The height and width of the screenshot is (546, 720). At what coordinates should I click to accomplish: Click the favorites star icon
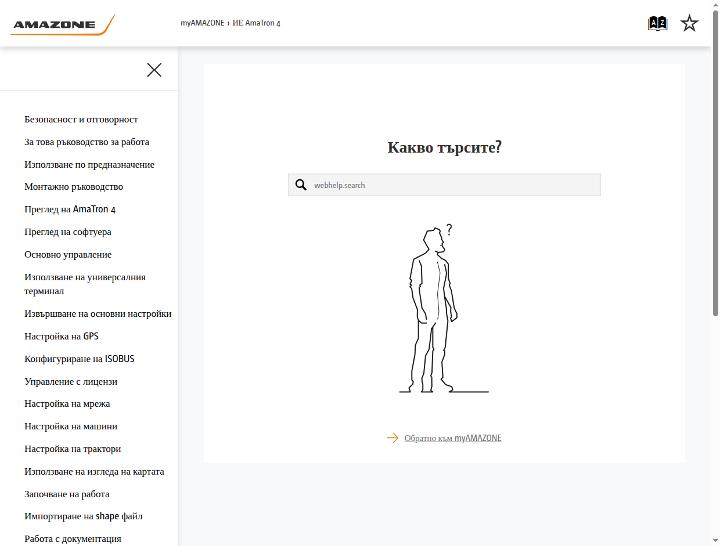689,23
